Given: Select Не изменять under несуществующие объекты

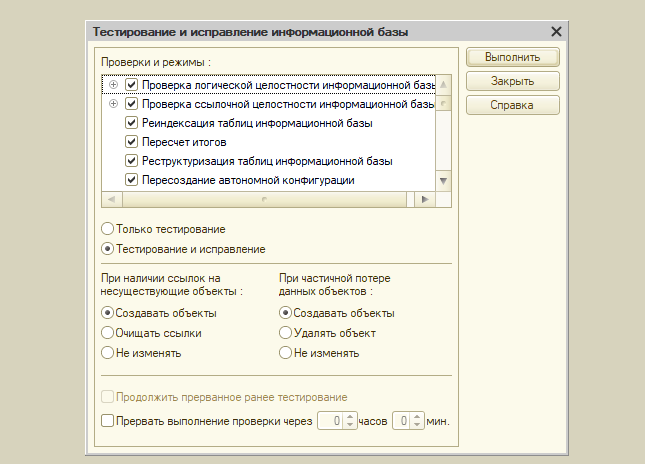Looking at the screenshot, I should point(108,353).
